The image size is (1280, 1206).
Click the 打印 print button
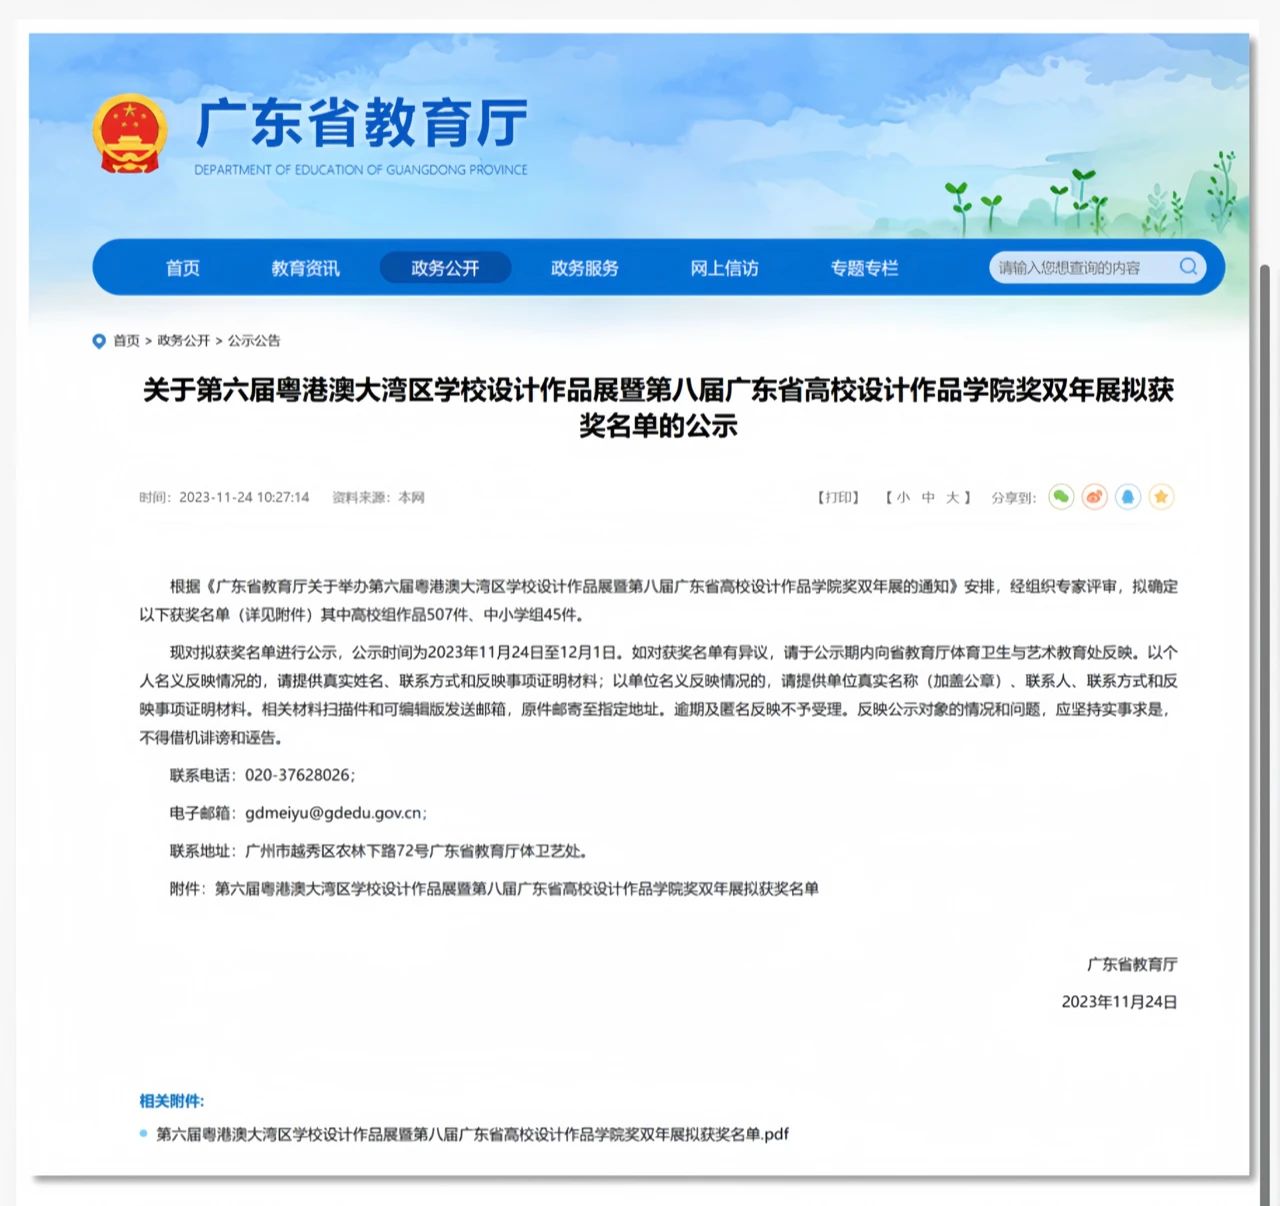(x=838, y=497)
